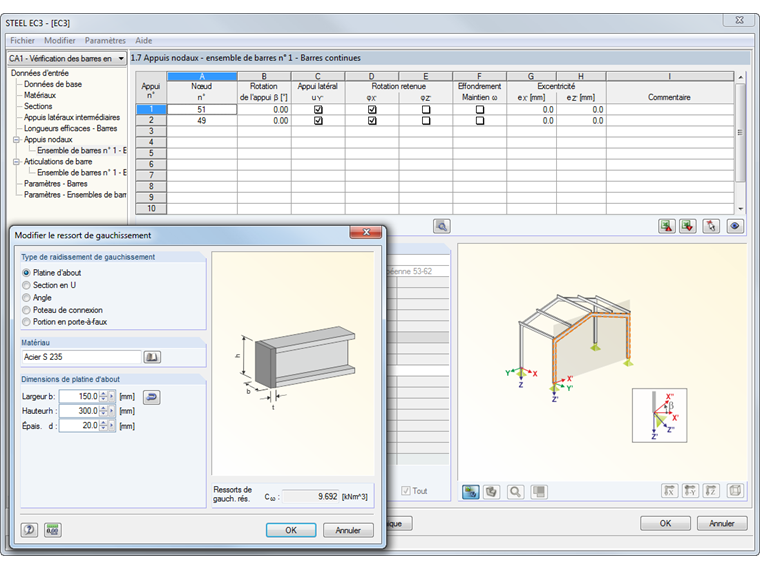Select Matériaux in the tree

coord(40,95)
